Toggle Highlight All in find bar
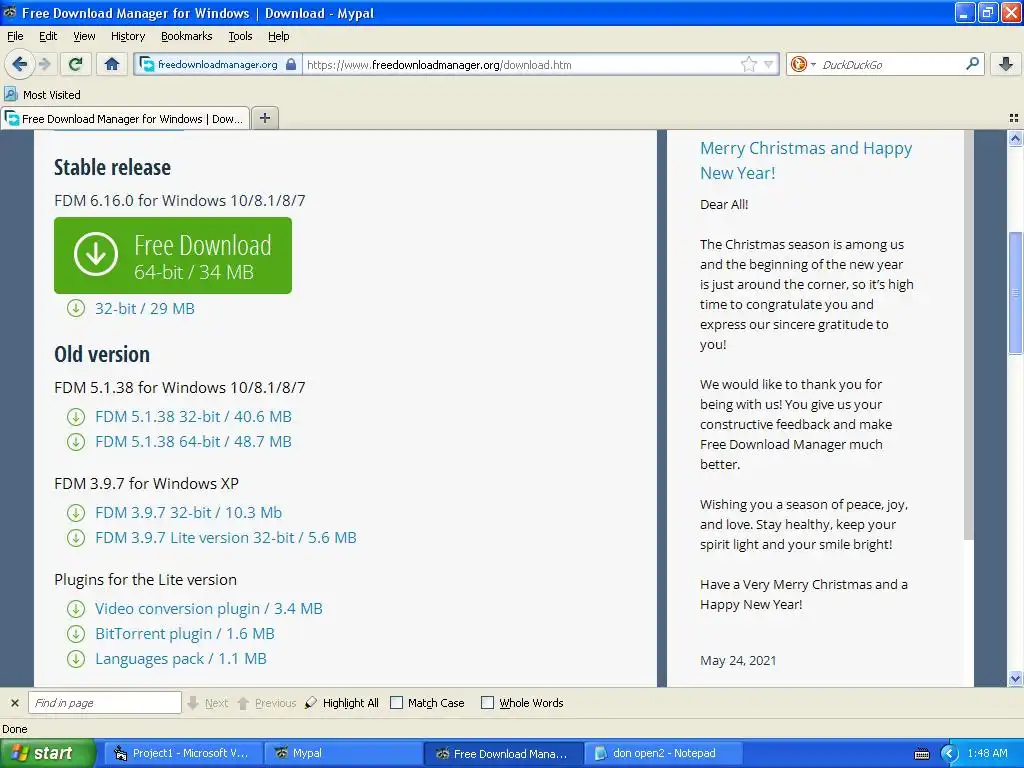 pyautogui.click(x=342, y=703)
